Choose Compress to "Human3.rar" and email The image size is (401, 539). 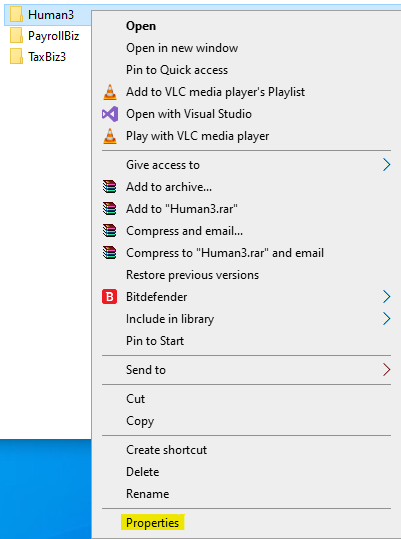pyautogui.click(x=225, y=253)
